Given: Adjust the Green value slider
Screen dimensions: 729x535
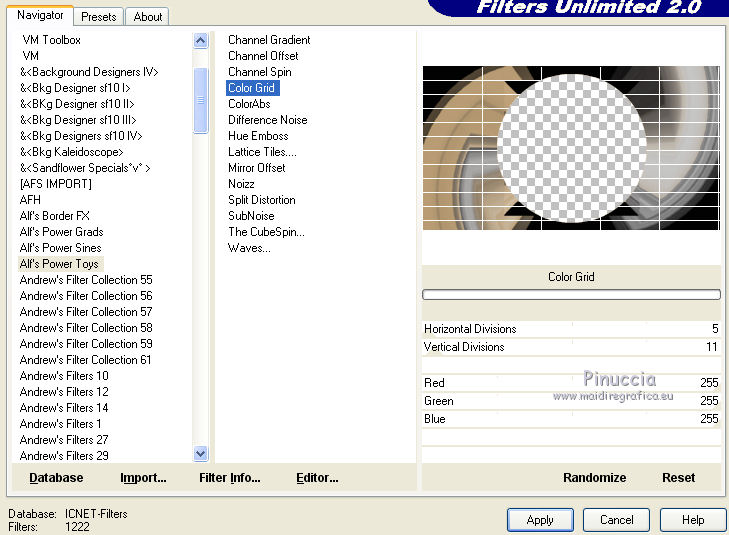Looking at the screenshot, I should point(571,401).
